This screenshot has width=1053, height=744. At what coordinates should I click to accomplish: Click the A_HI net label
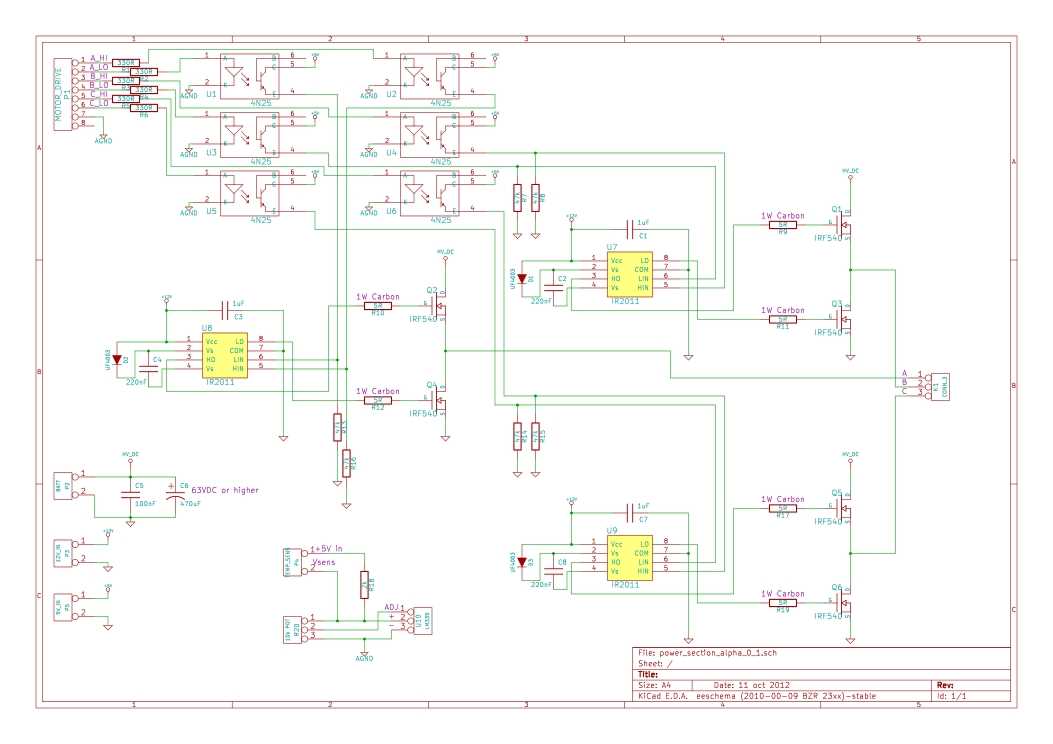(99, 58)
